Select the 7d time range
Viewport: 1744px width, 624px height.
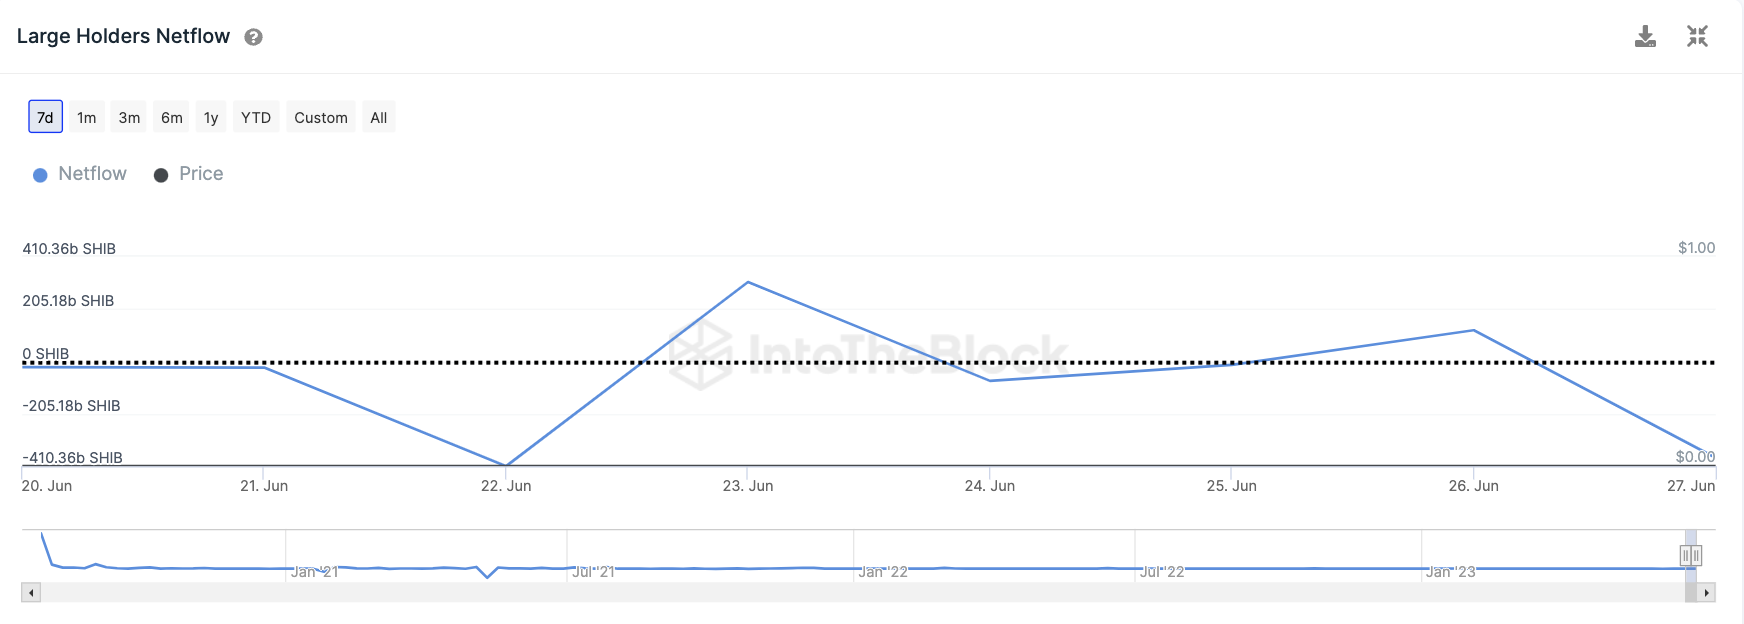pos(45,117)
